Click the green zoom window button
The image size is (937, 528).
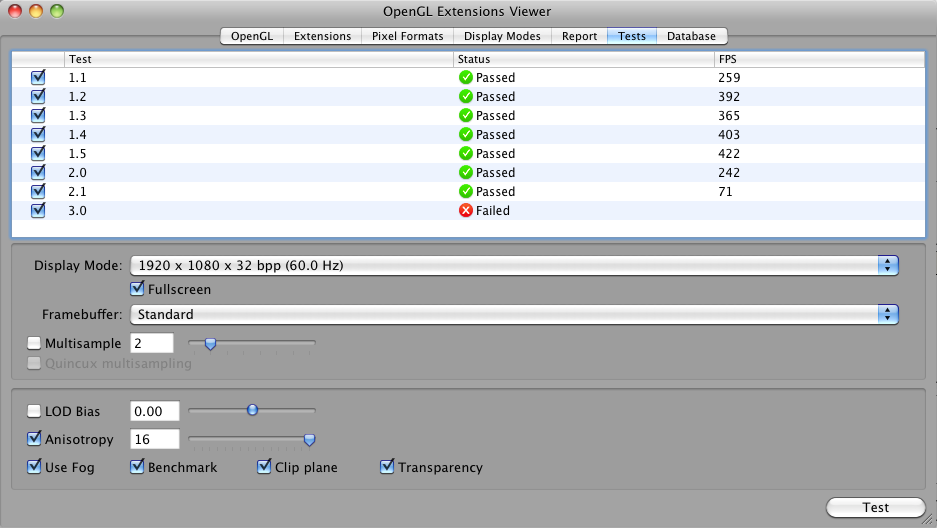coord(57,11)
